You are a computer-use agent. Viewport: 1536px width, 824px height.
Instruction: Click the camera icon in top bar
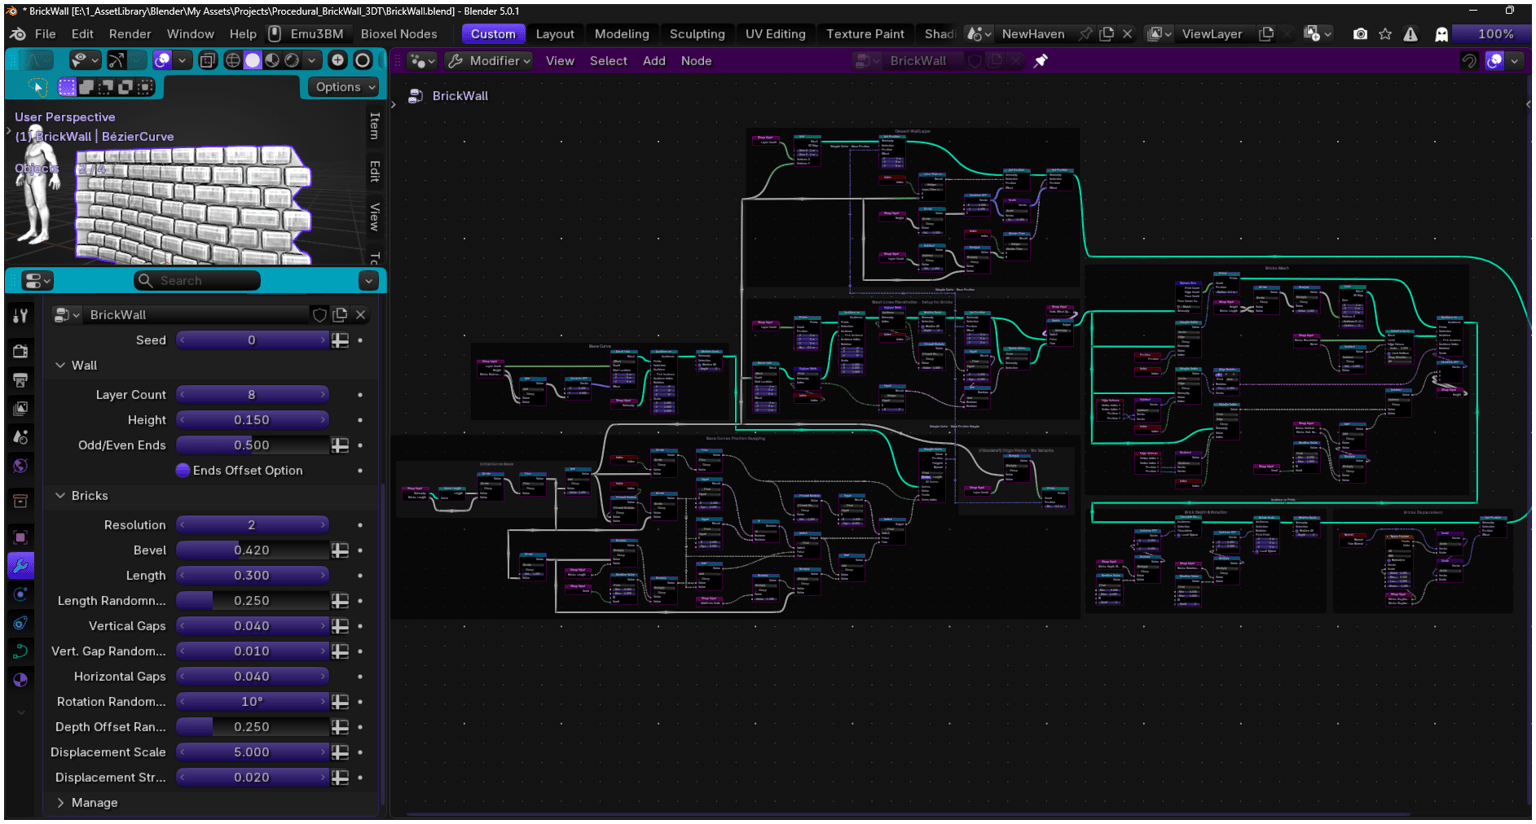coord(1360,34)
